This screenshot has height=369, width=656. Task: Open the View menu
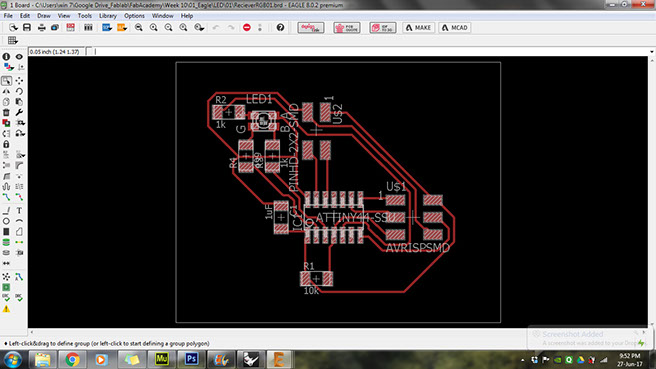point(64,15)
